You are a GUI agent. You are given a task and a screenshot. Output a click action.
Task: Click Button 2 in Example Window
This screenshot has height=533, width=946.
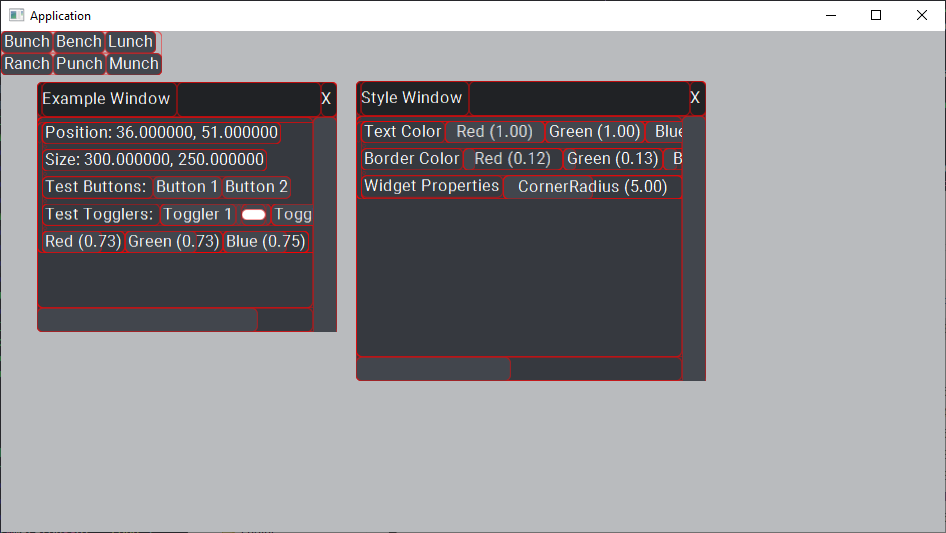256,187
